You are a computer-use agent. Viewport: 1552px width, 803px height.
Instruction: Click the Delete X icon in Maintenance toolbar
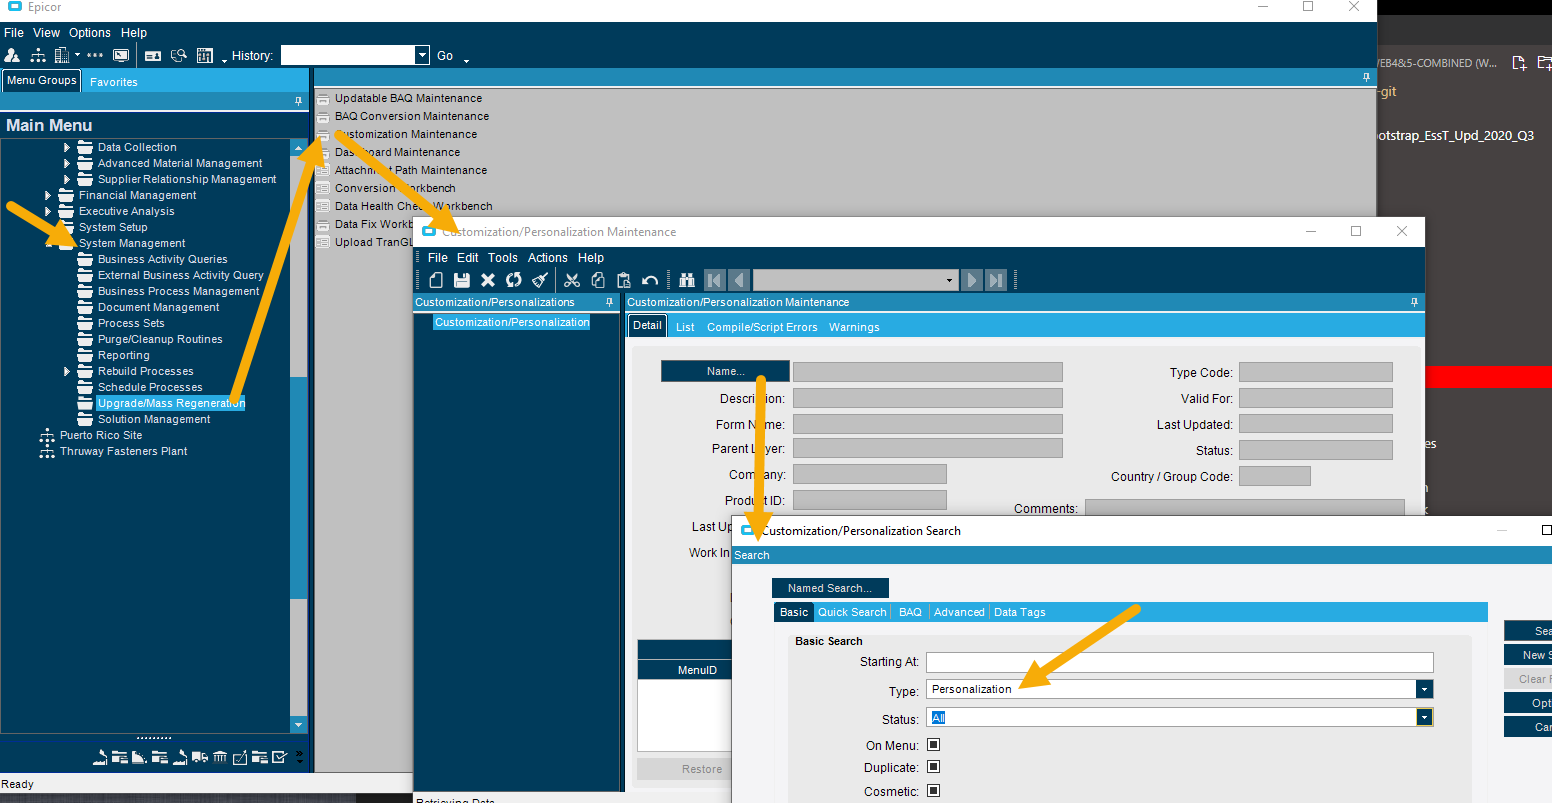pos(488,280)
